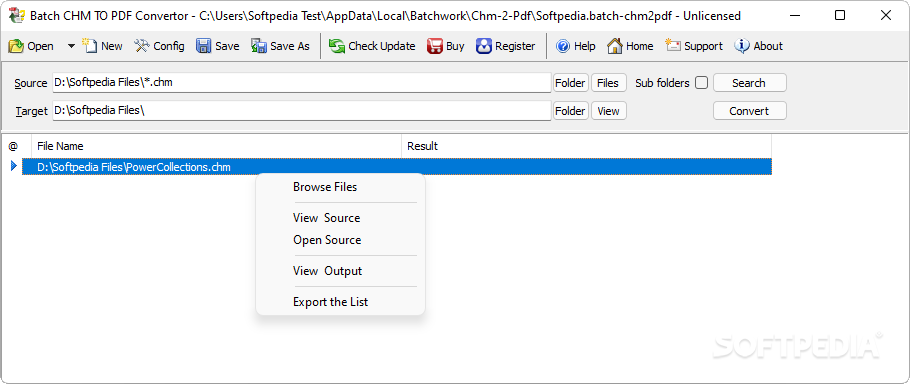The image size is (910, 384).
Task: Click the Open folder icon in toolbar
Action: pos(16,46)
